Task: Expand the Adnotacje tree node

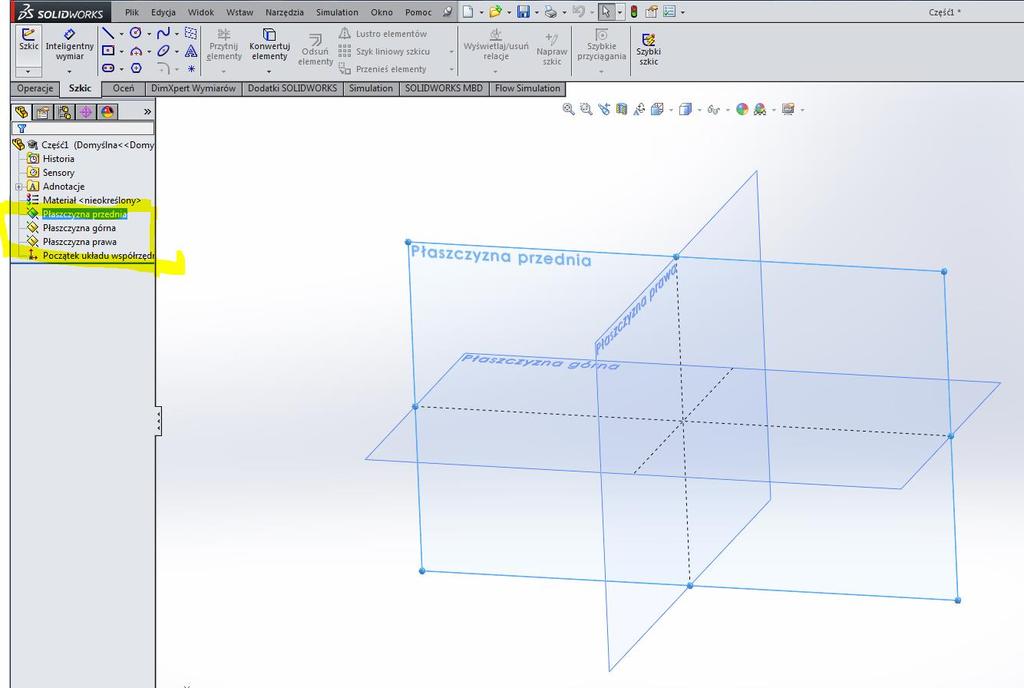Action: pyautogui.click(x=18, y=187)
